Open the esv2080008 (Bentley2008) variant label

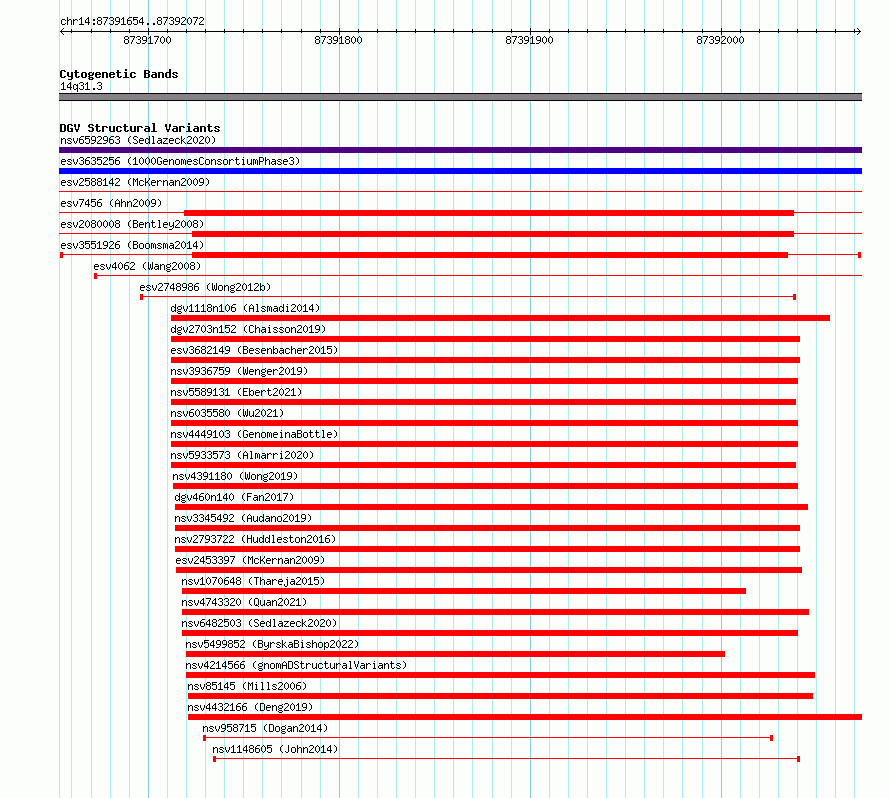(x=132, y=224)
